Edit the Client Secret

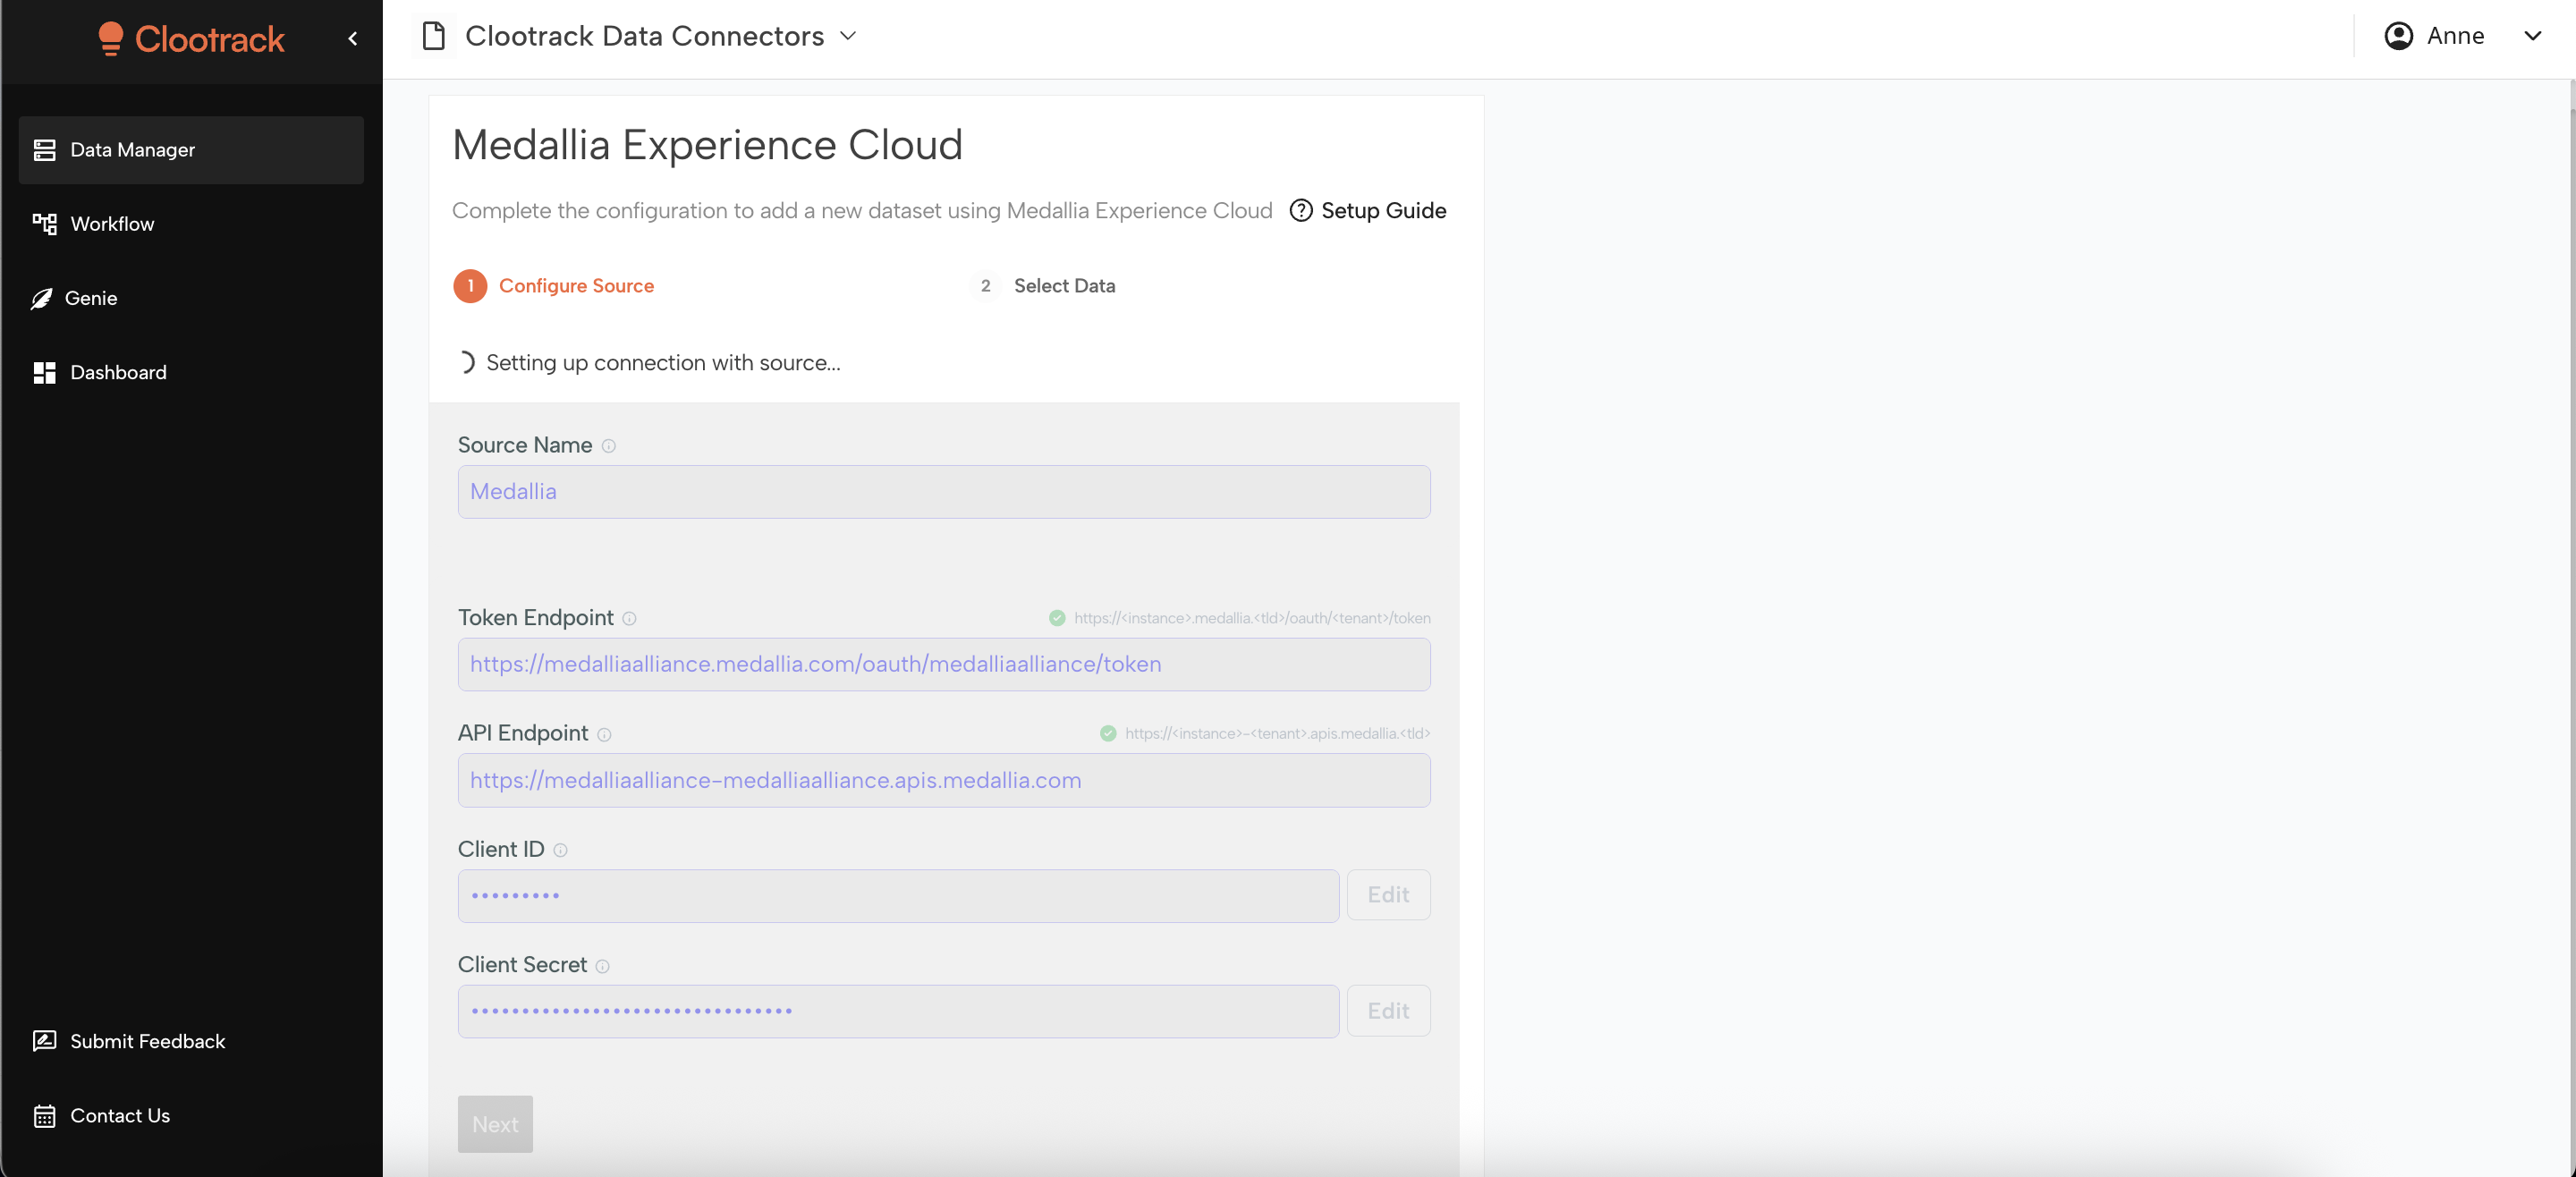1388,1011
